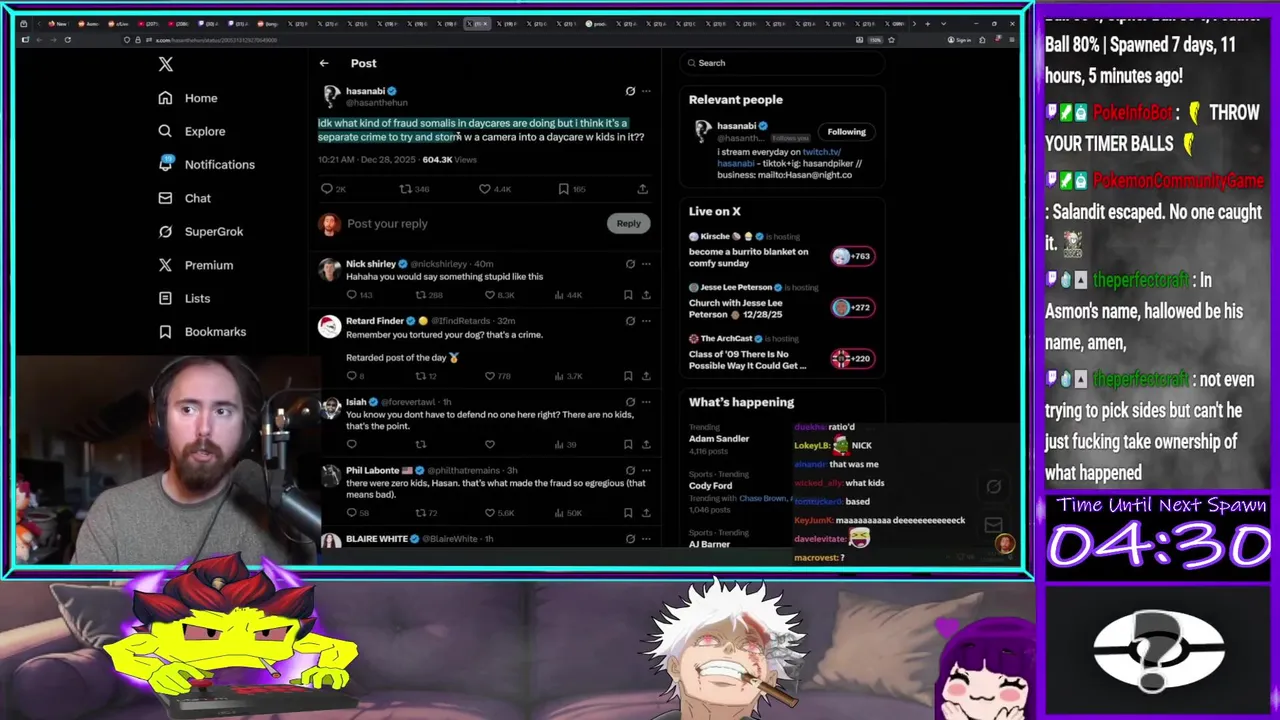Screen dimensions: 1280x720
Task: Open hasanabi's avatar on the main post
Action: tap(331, 96)
